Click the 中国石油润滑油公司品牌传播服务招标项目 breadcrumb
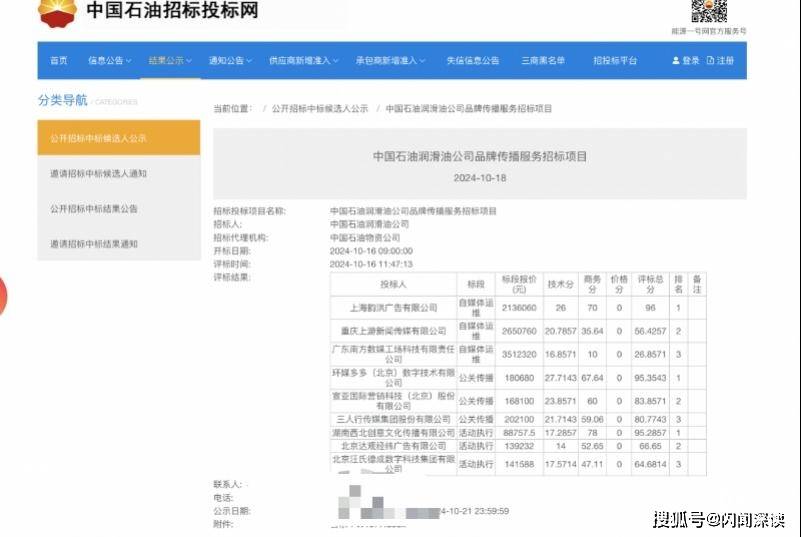This screenshot has height=537, width=801. (x=468, y=108)
